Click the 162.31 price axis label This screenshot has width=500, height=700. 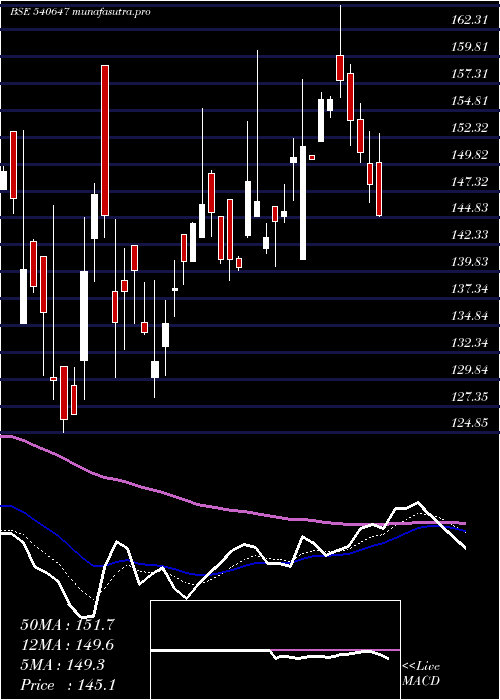click(471, 20)
